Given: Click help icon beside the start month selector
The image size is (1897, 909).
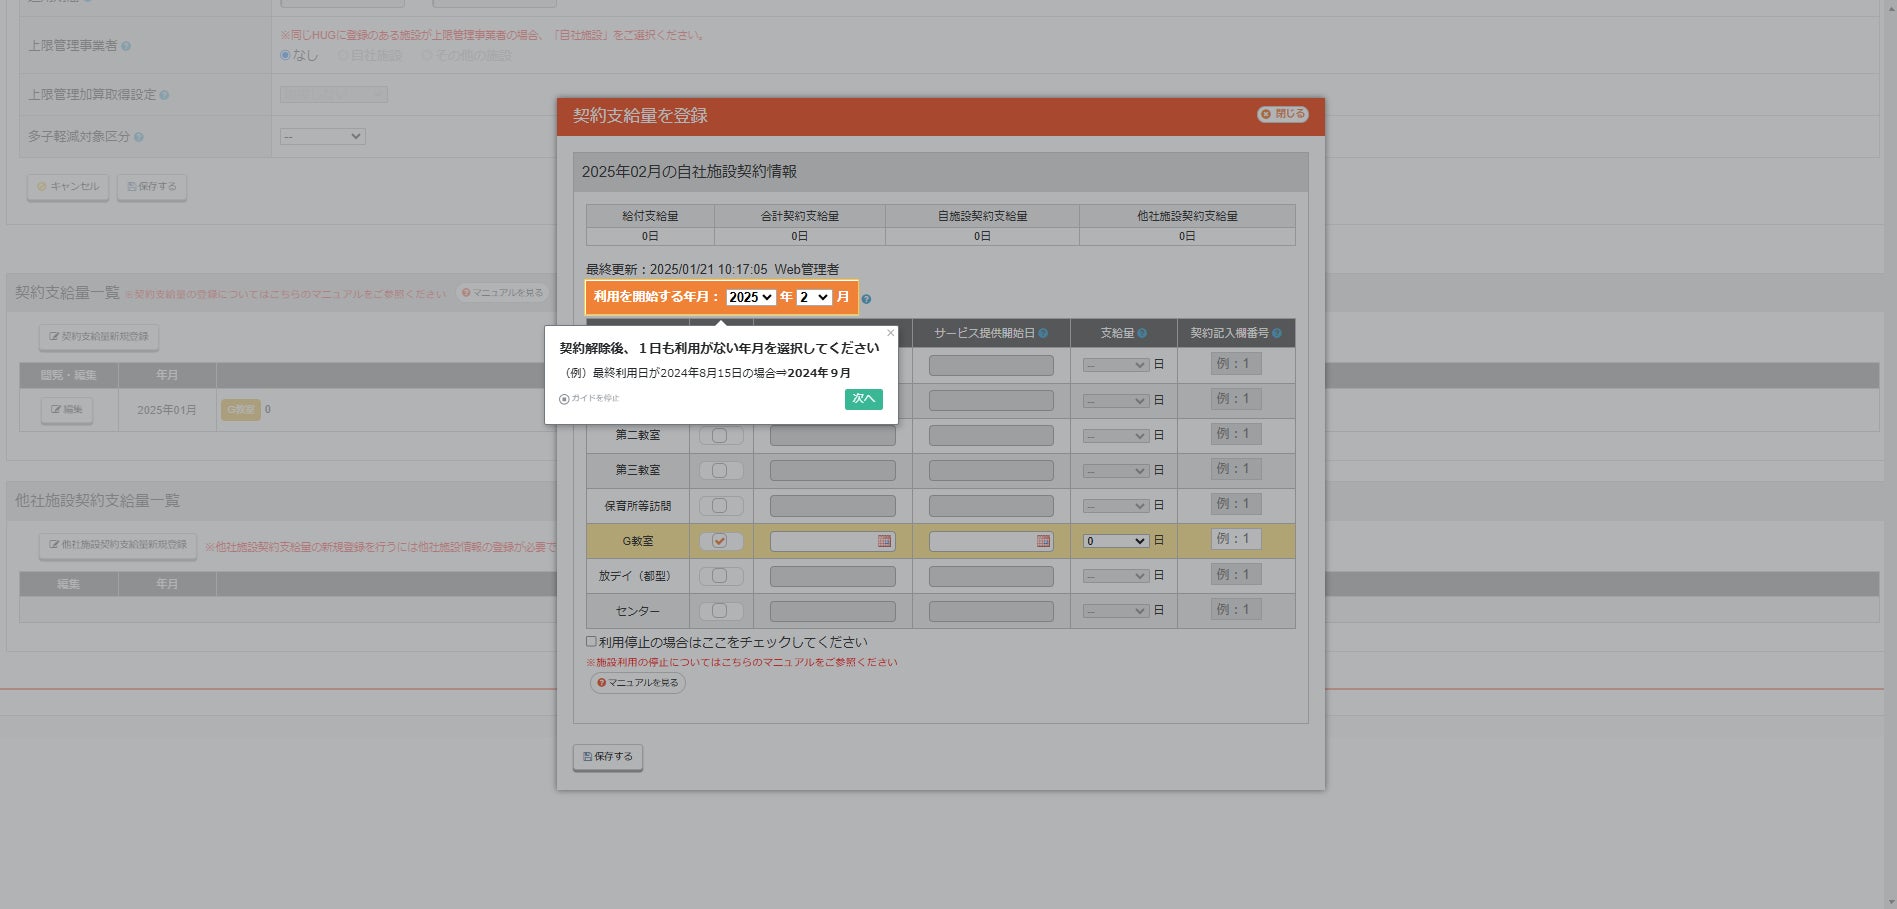Looking at the screenshot, I should coord(866,299).
